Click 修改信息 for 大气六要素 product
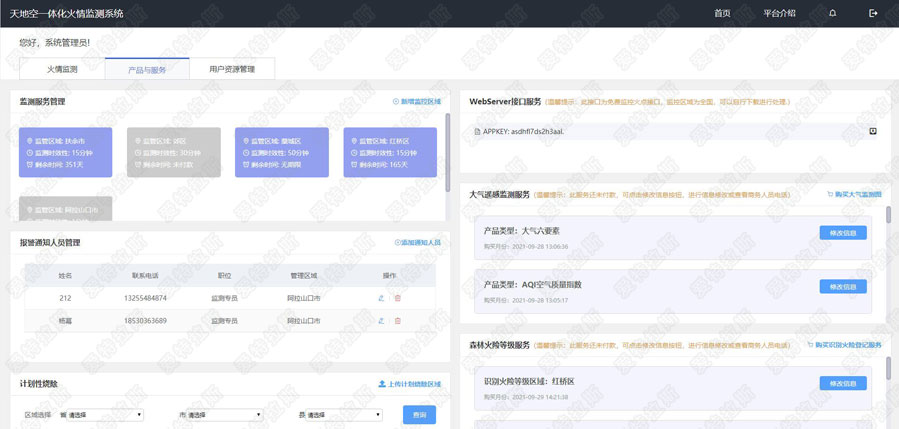The height and width of the screenshot is (429, 899). [x=842, y=233]
